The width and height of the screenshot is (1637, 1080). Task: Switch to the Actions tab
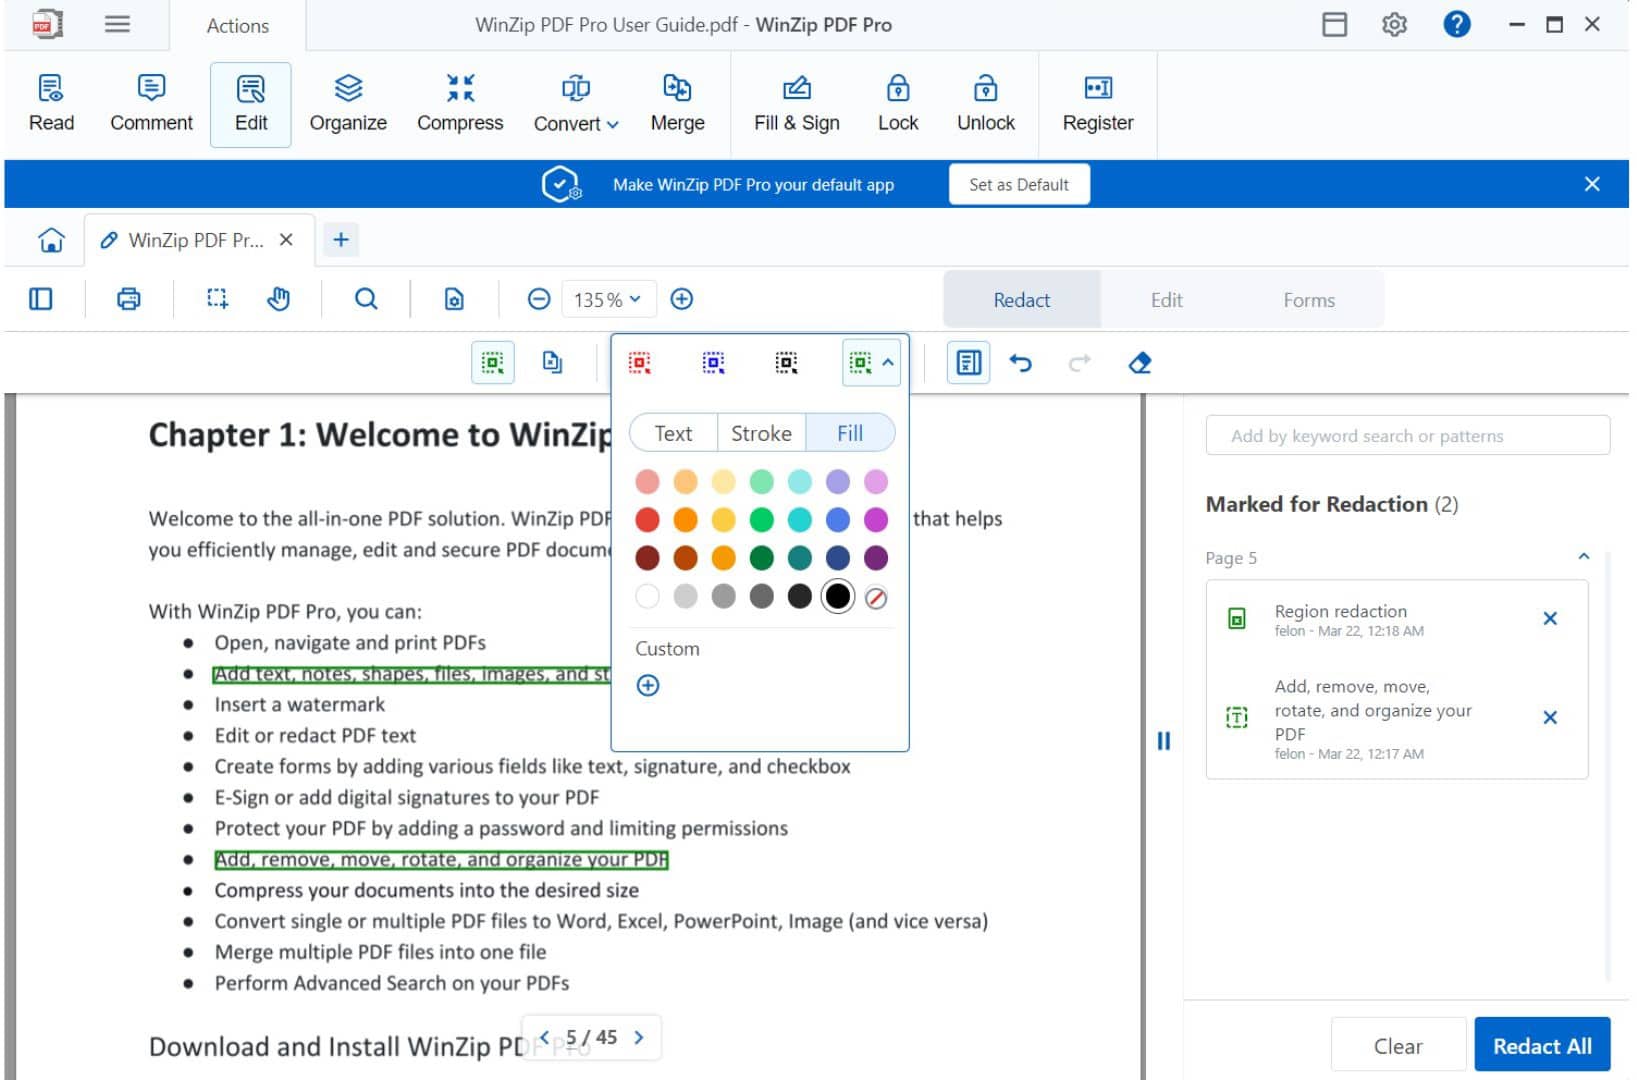(238, 26)
